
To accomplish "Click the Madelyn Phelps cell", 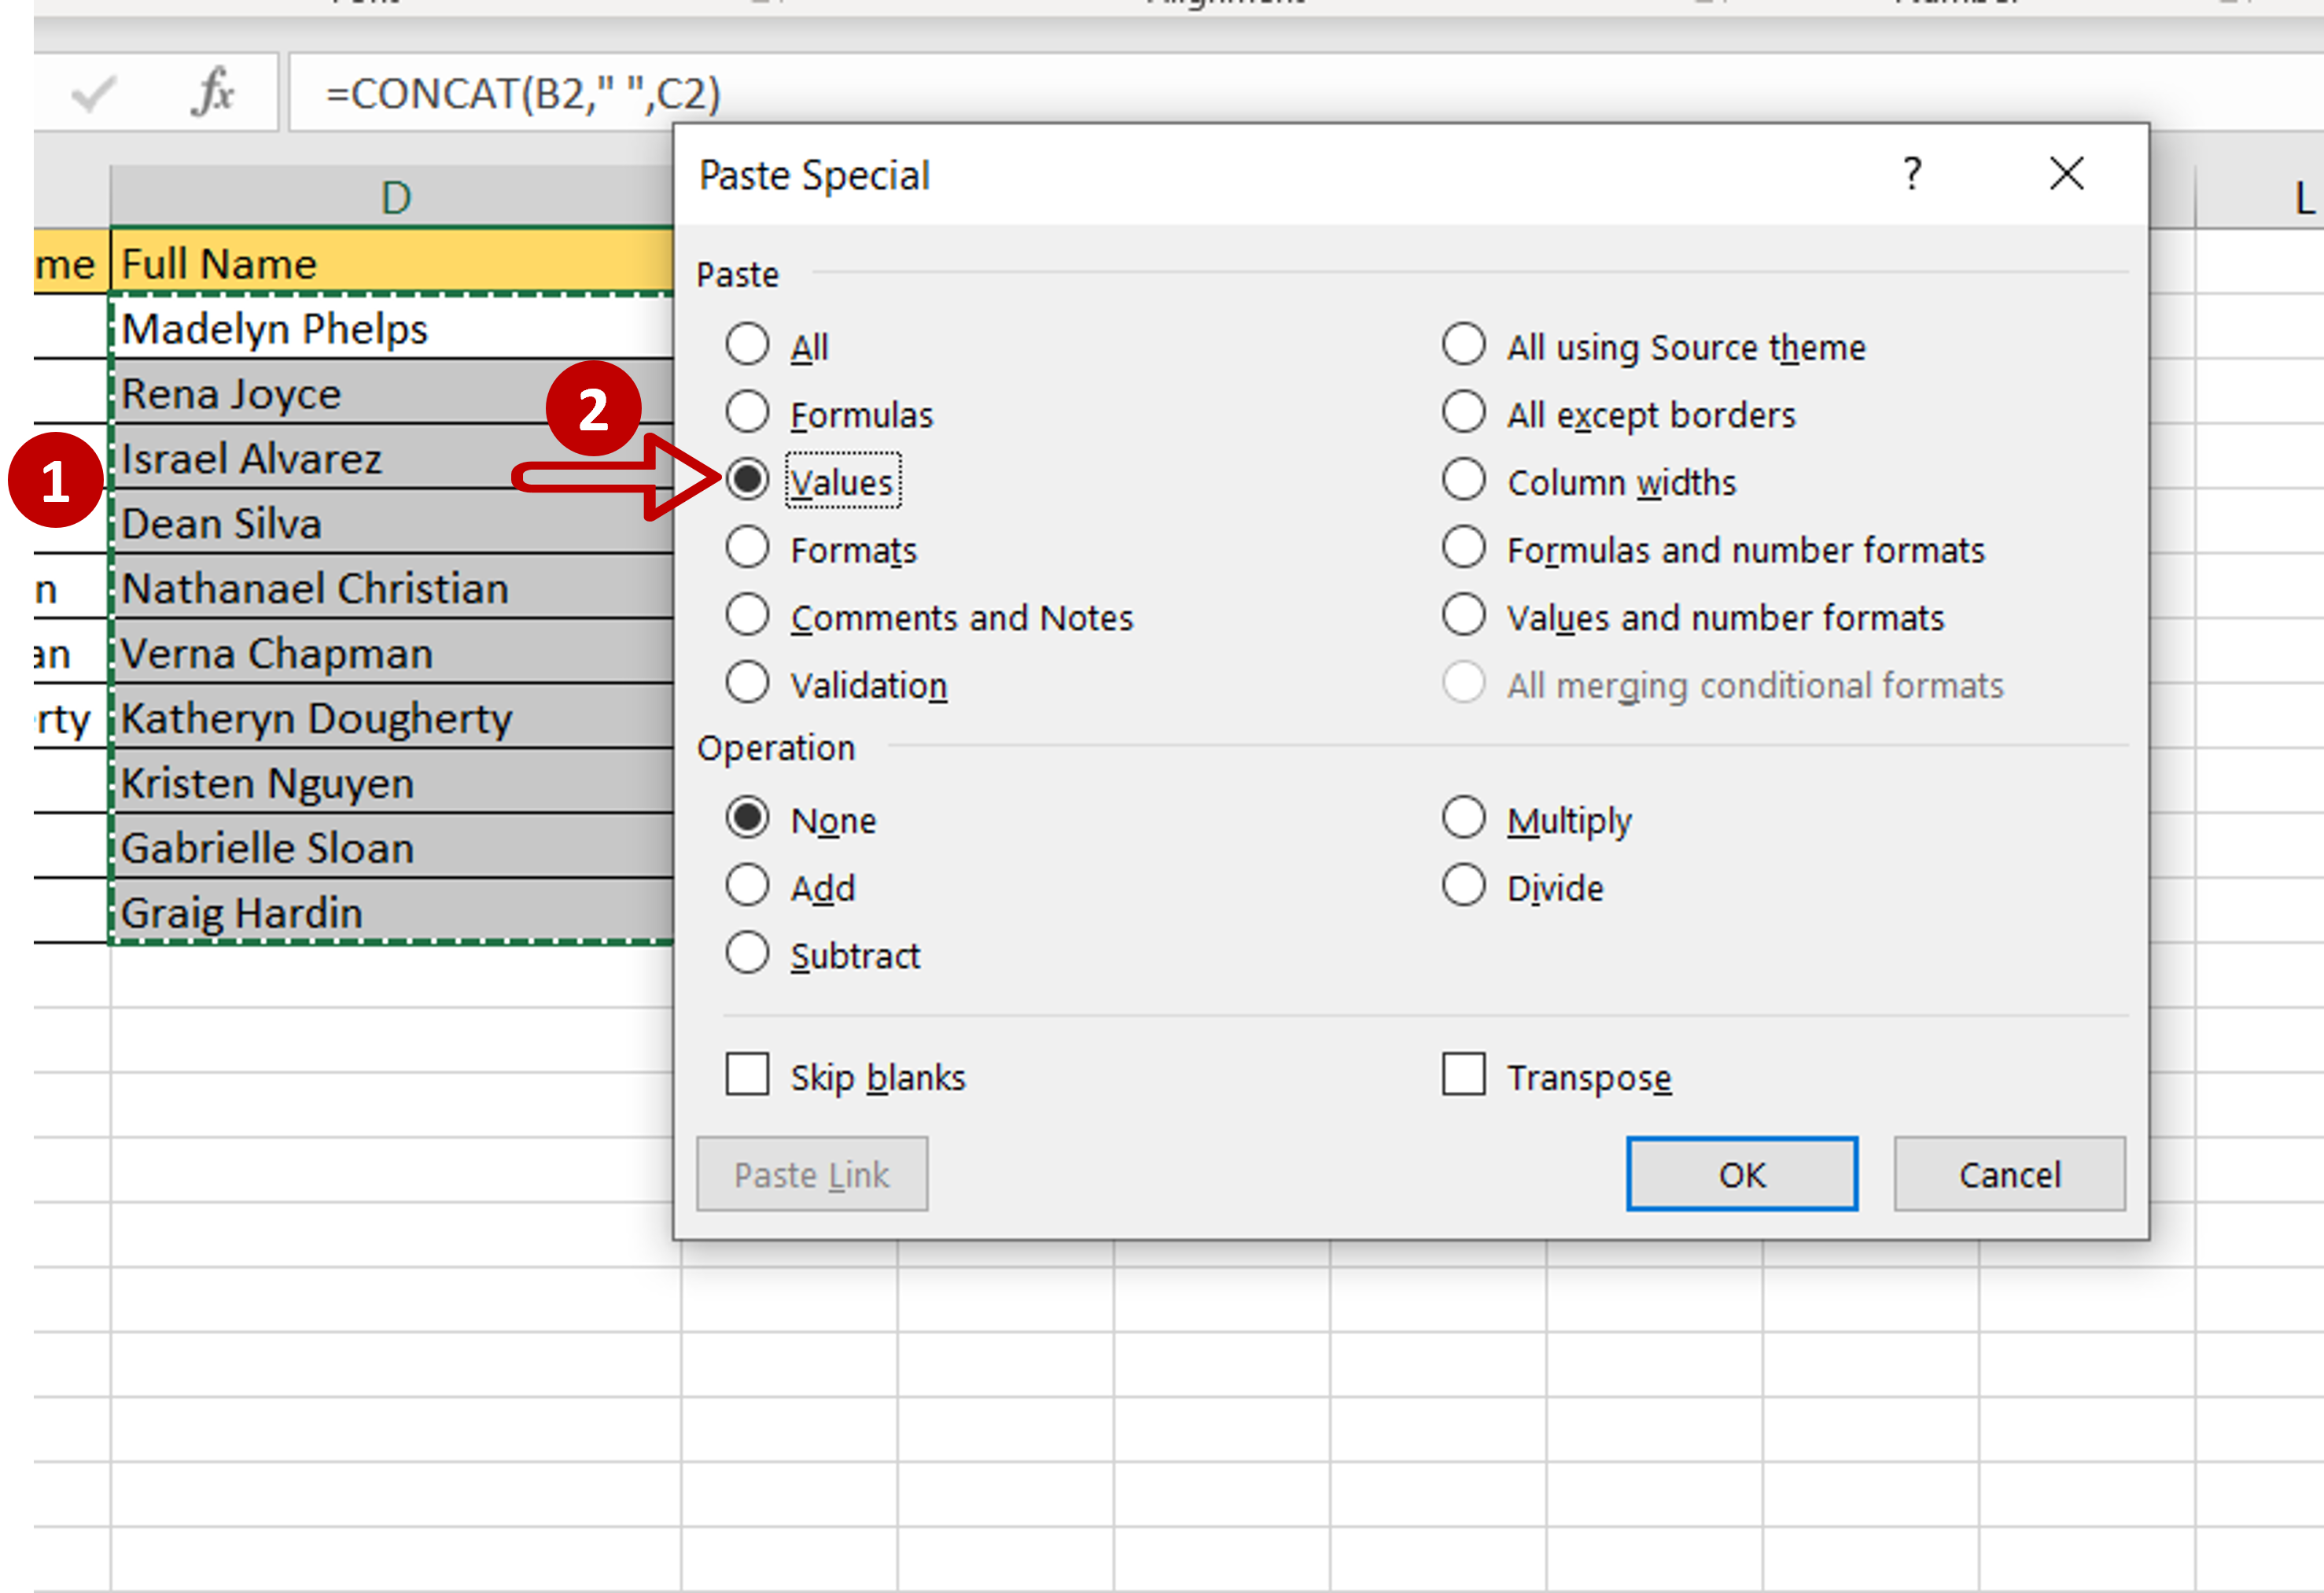I will pos(392,327).
